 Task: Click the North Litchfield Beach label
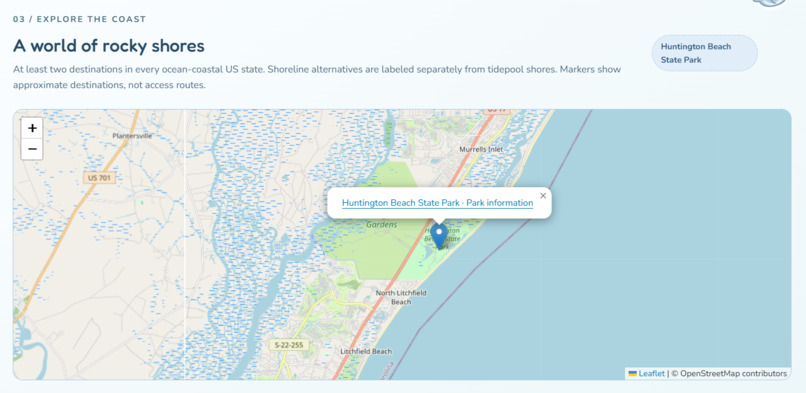tap(401, 297)
